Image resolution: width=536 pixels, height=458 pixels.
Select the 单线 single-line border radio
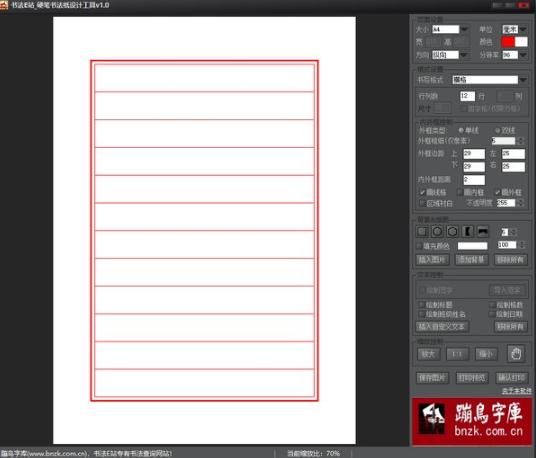point(461,130)
